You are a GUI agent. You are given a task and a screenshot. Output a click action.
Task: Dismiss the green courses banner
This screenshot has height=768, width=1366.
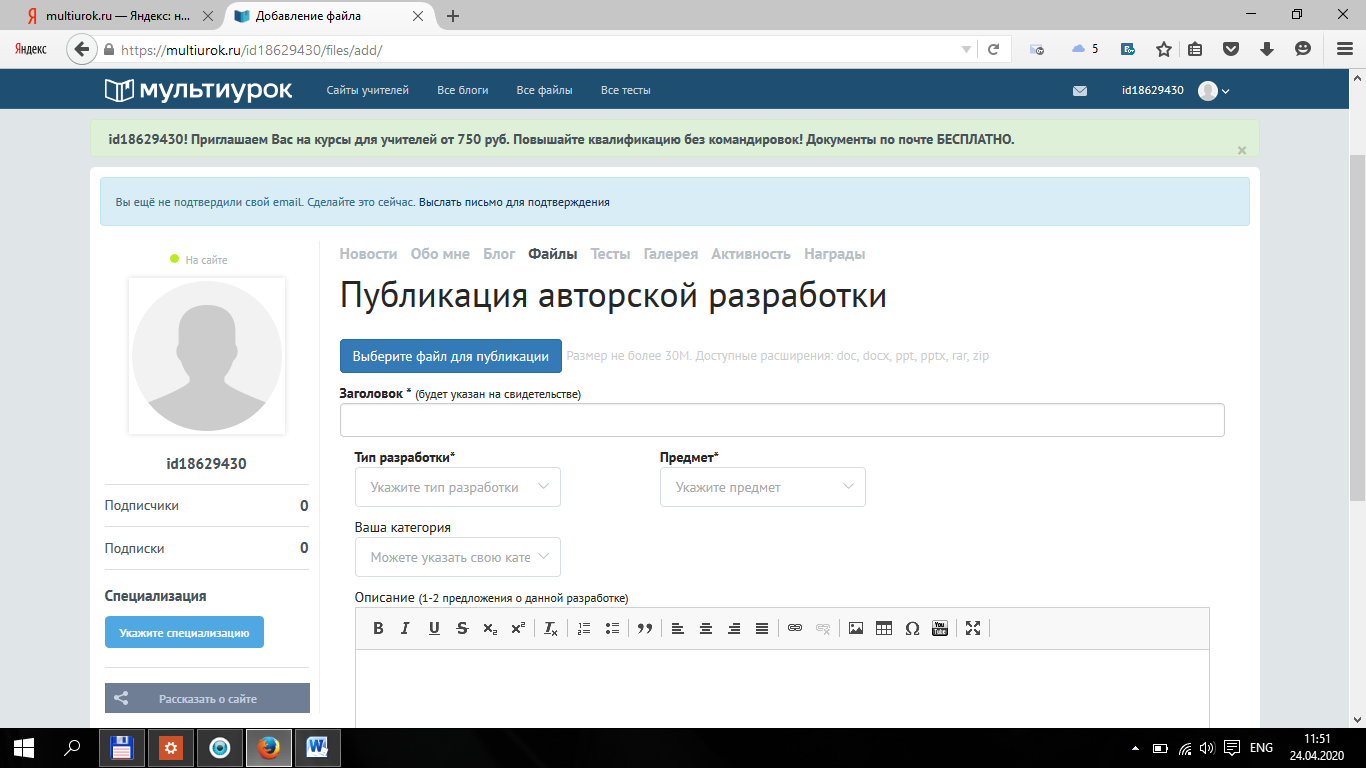(1242, 150)
